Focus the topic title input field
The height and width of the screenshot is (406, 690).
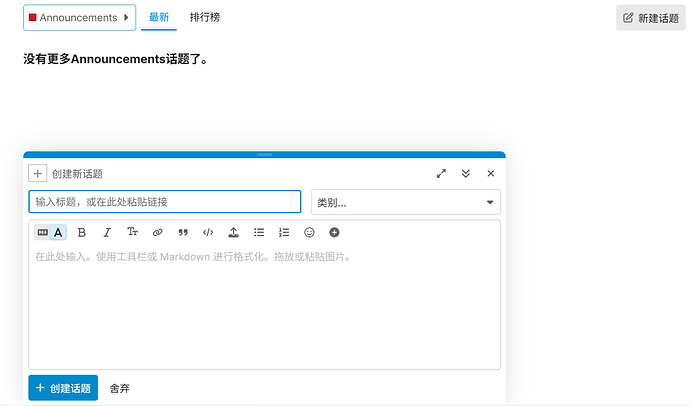pos(165,202)
